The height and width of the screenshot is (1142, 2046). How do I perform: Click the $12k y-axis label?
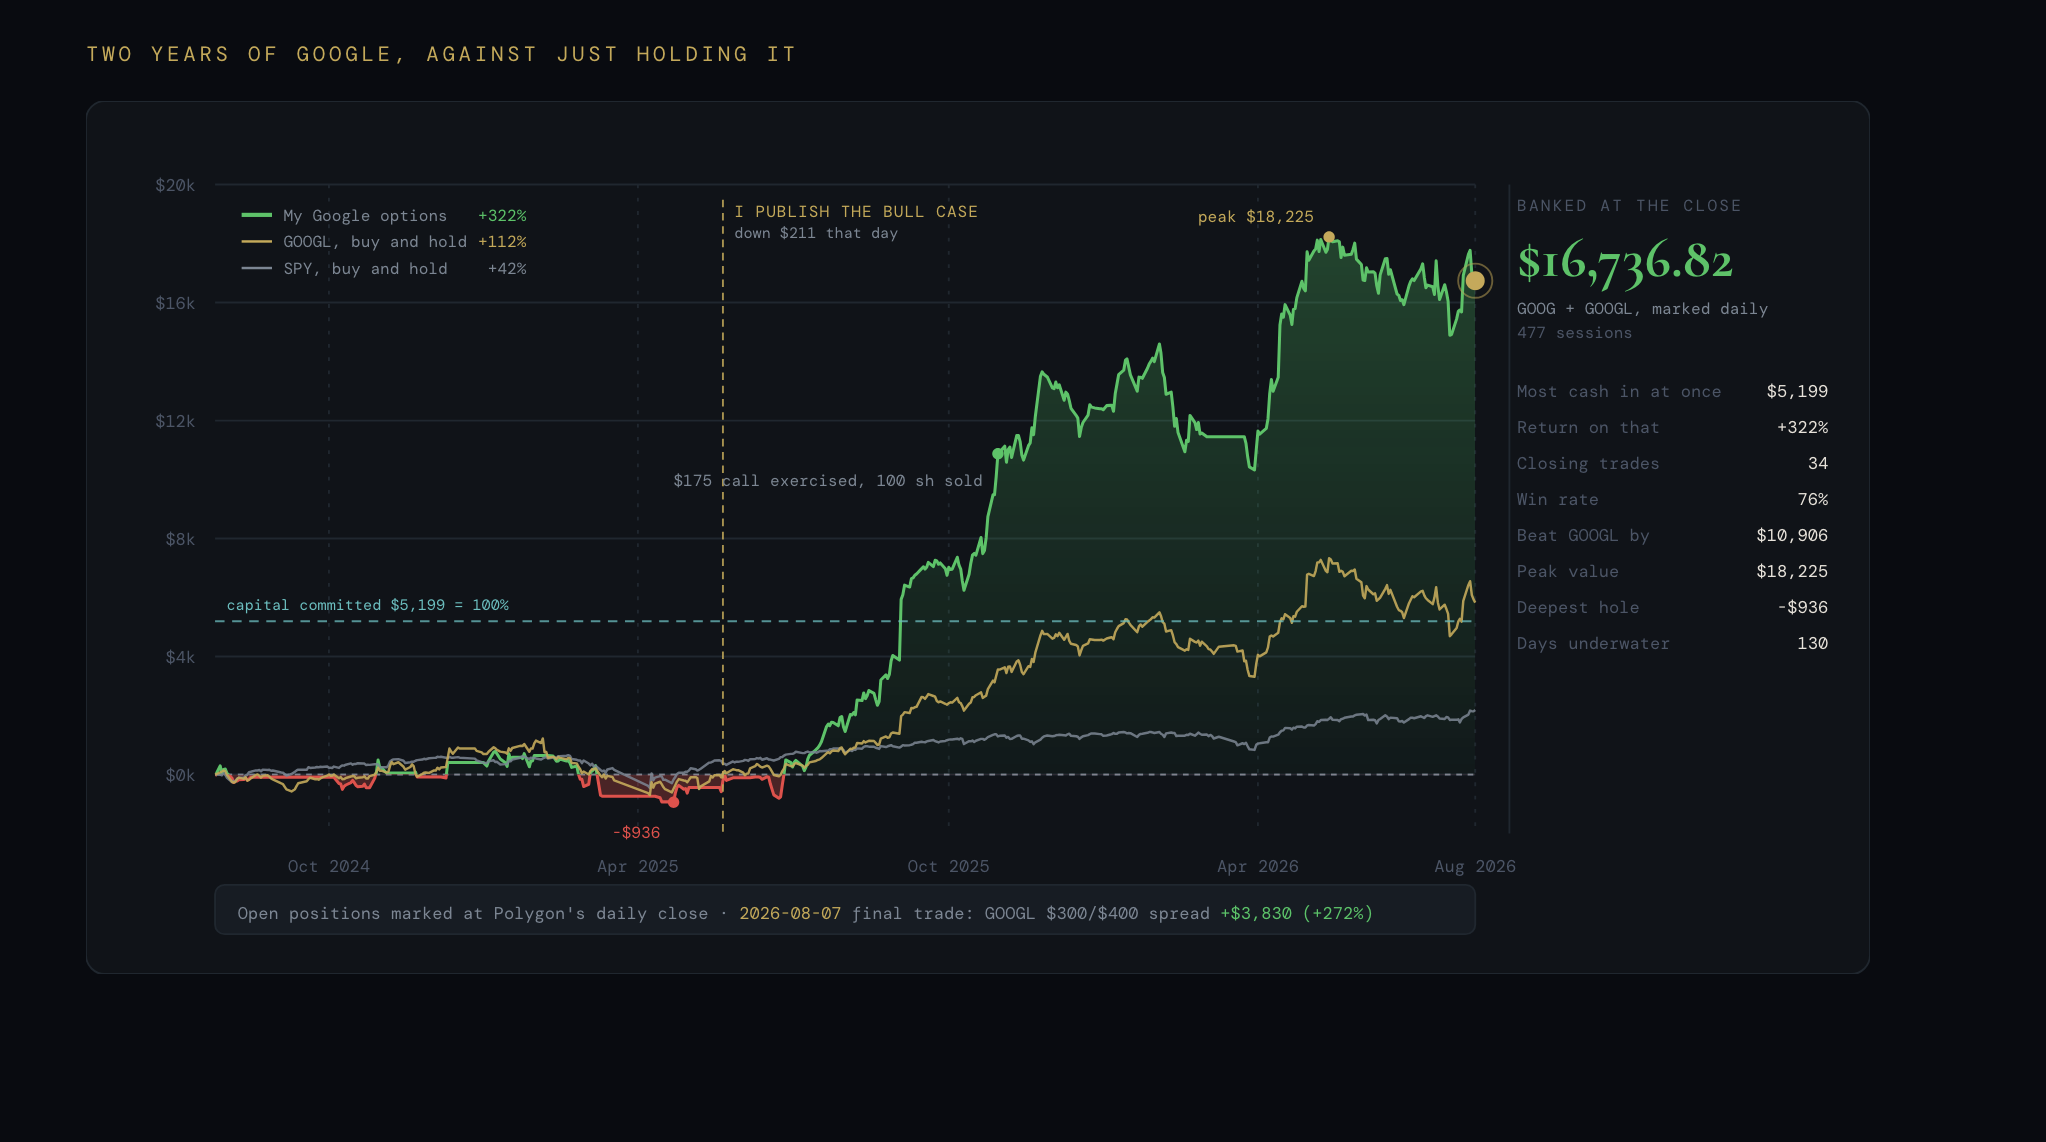point(175,421)
